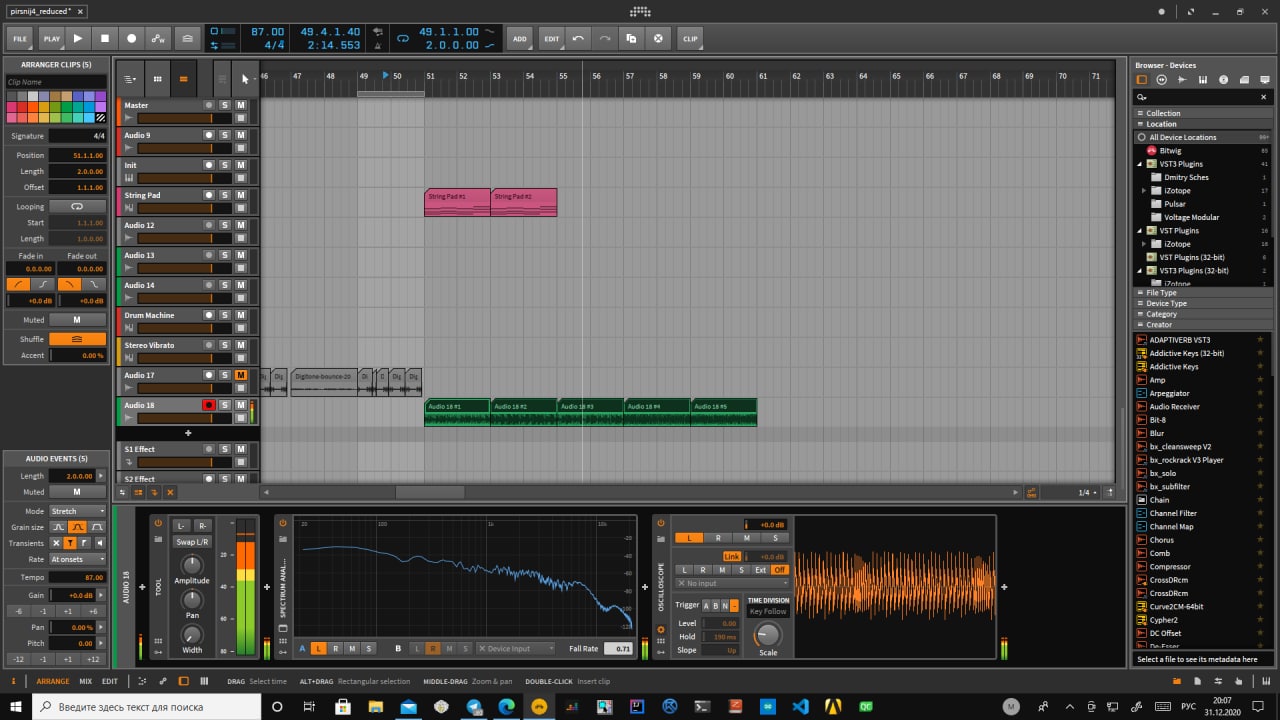Open Oscilloscope No input dropdown
This screenshot has width=1280, height=720.
click(732, 583)
